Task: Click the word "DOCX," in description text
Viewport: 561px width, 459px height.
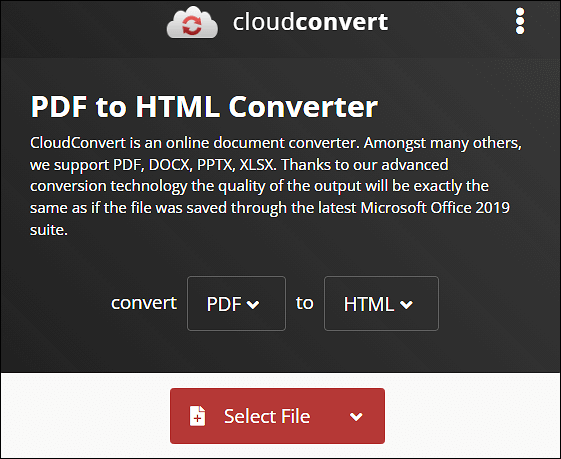Action: tap(171, 165)
